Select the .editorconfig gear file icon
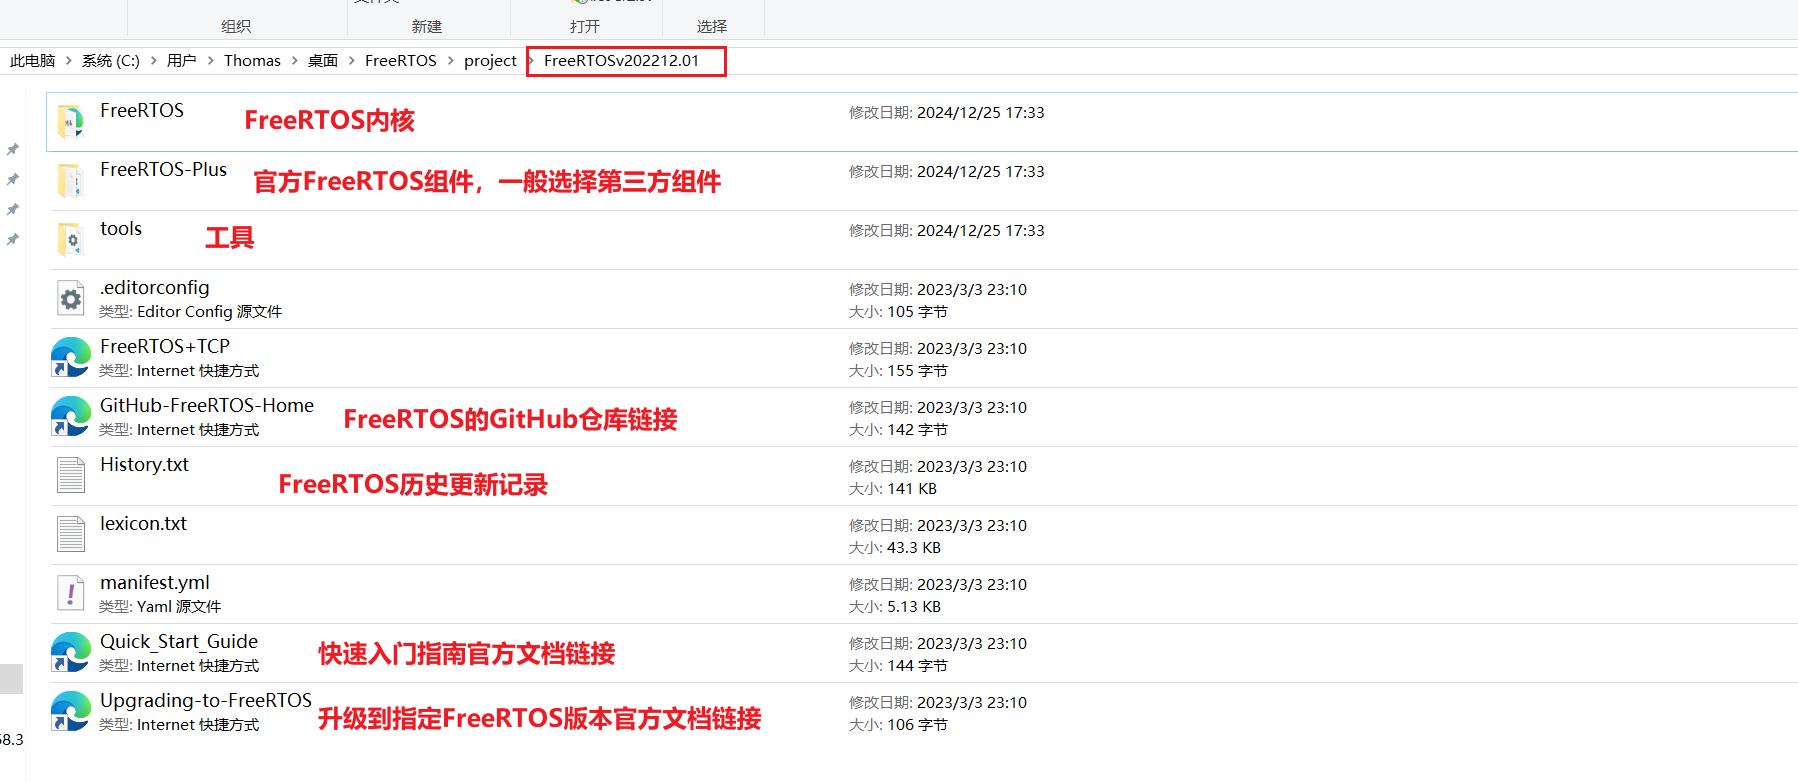This screenshot has width=1798, height=782. 70,299
